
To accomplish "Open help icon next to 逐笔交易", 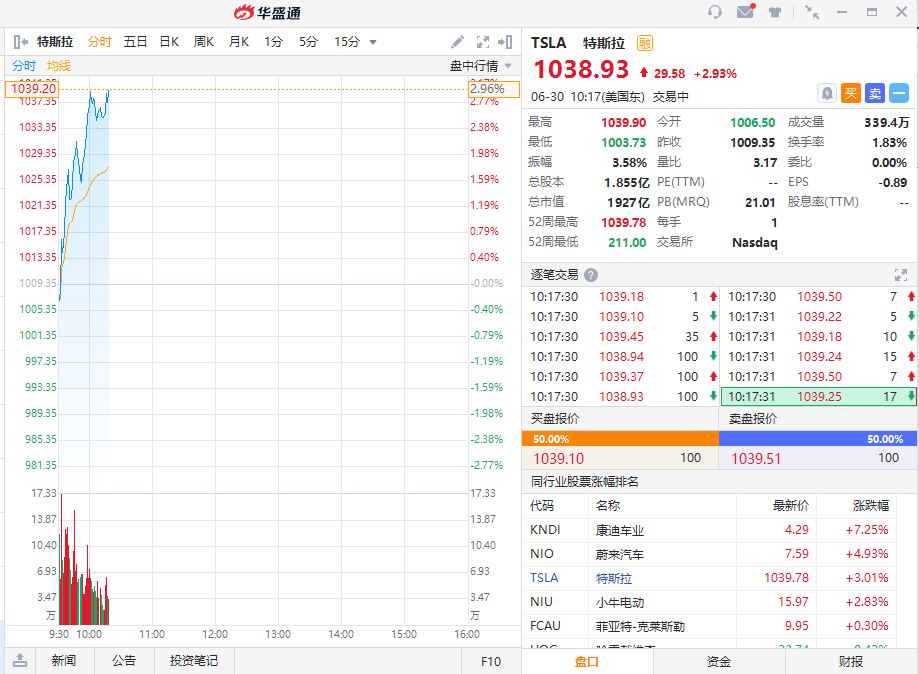I will (x=591, y=274).
